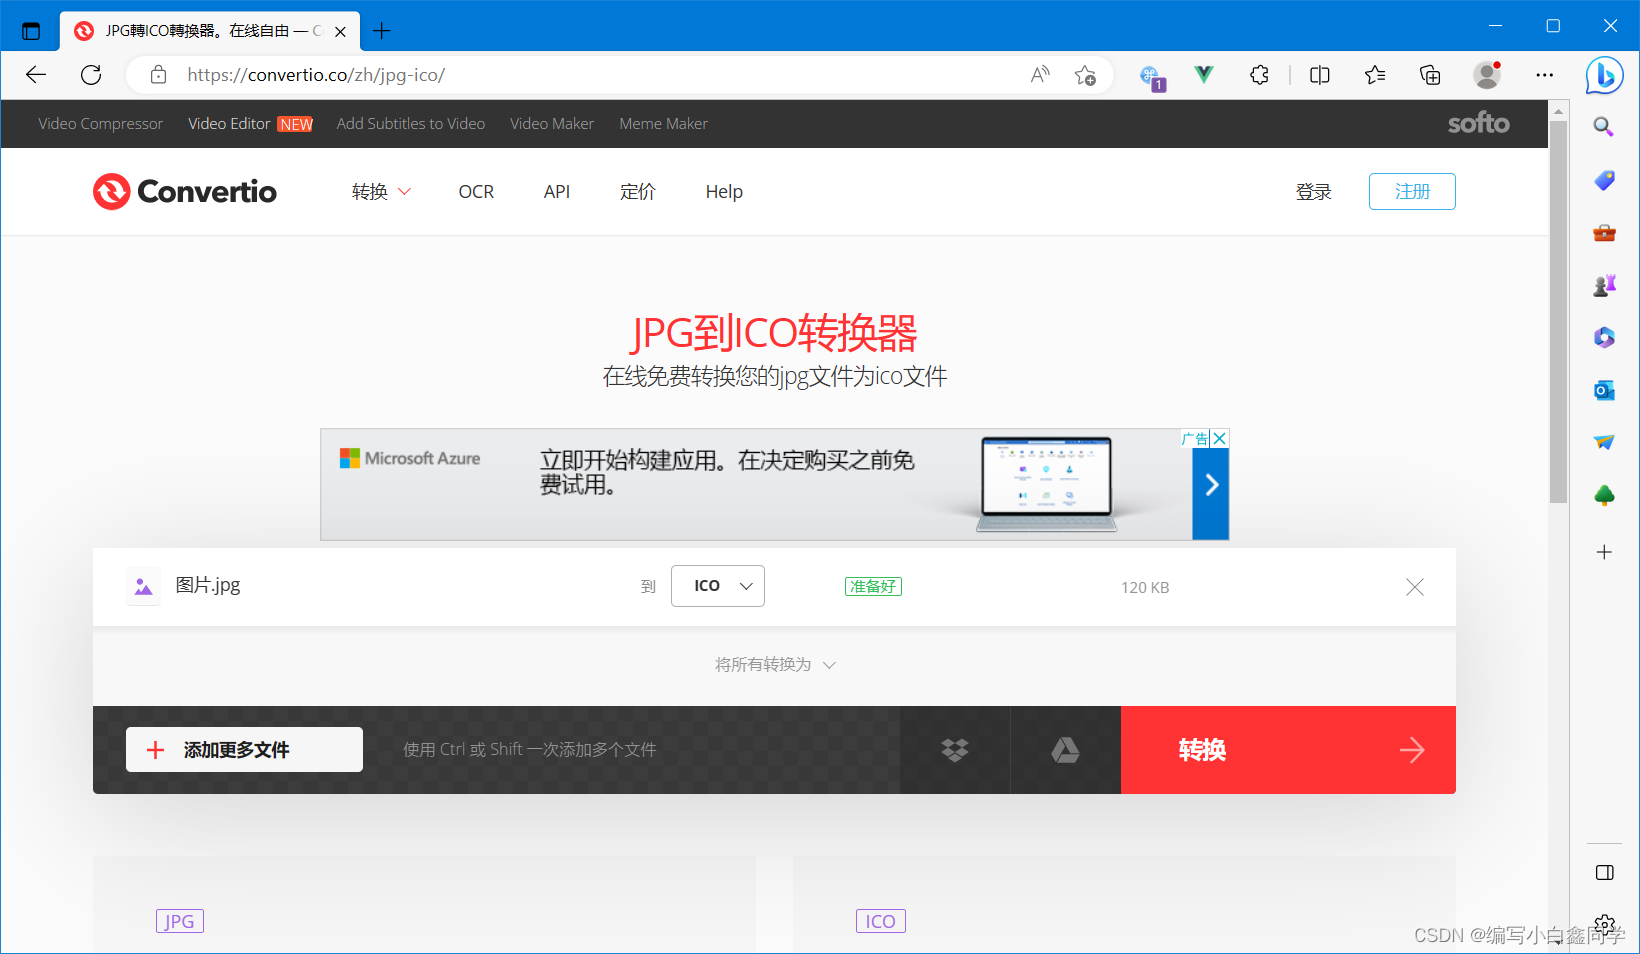This screenshot has width=1640, height=954.
Task: Open the 将所有转换为 dropdown
Action: tap(774, 664)
